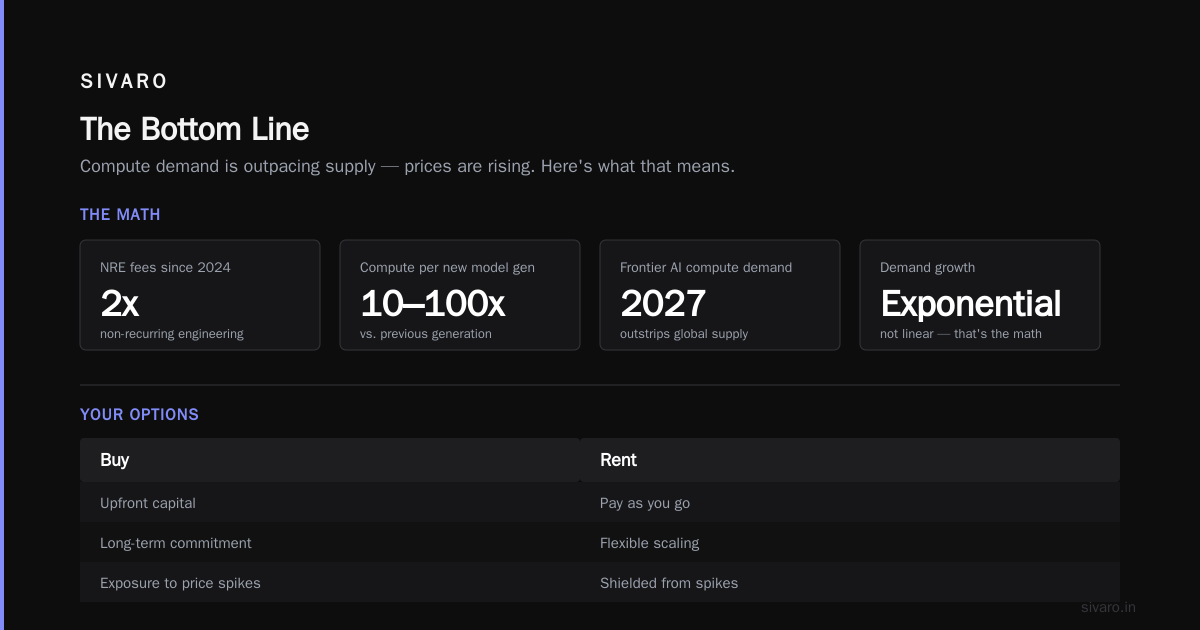Select YOUR OPTIONS section label
The width and height of the screenshot is (1200, 630).
(x=139, y=415)
